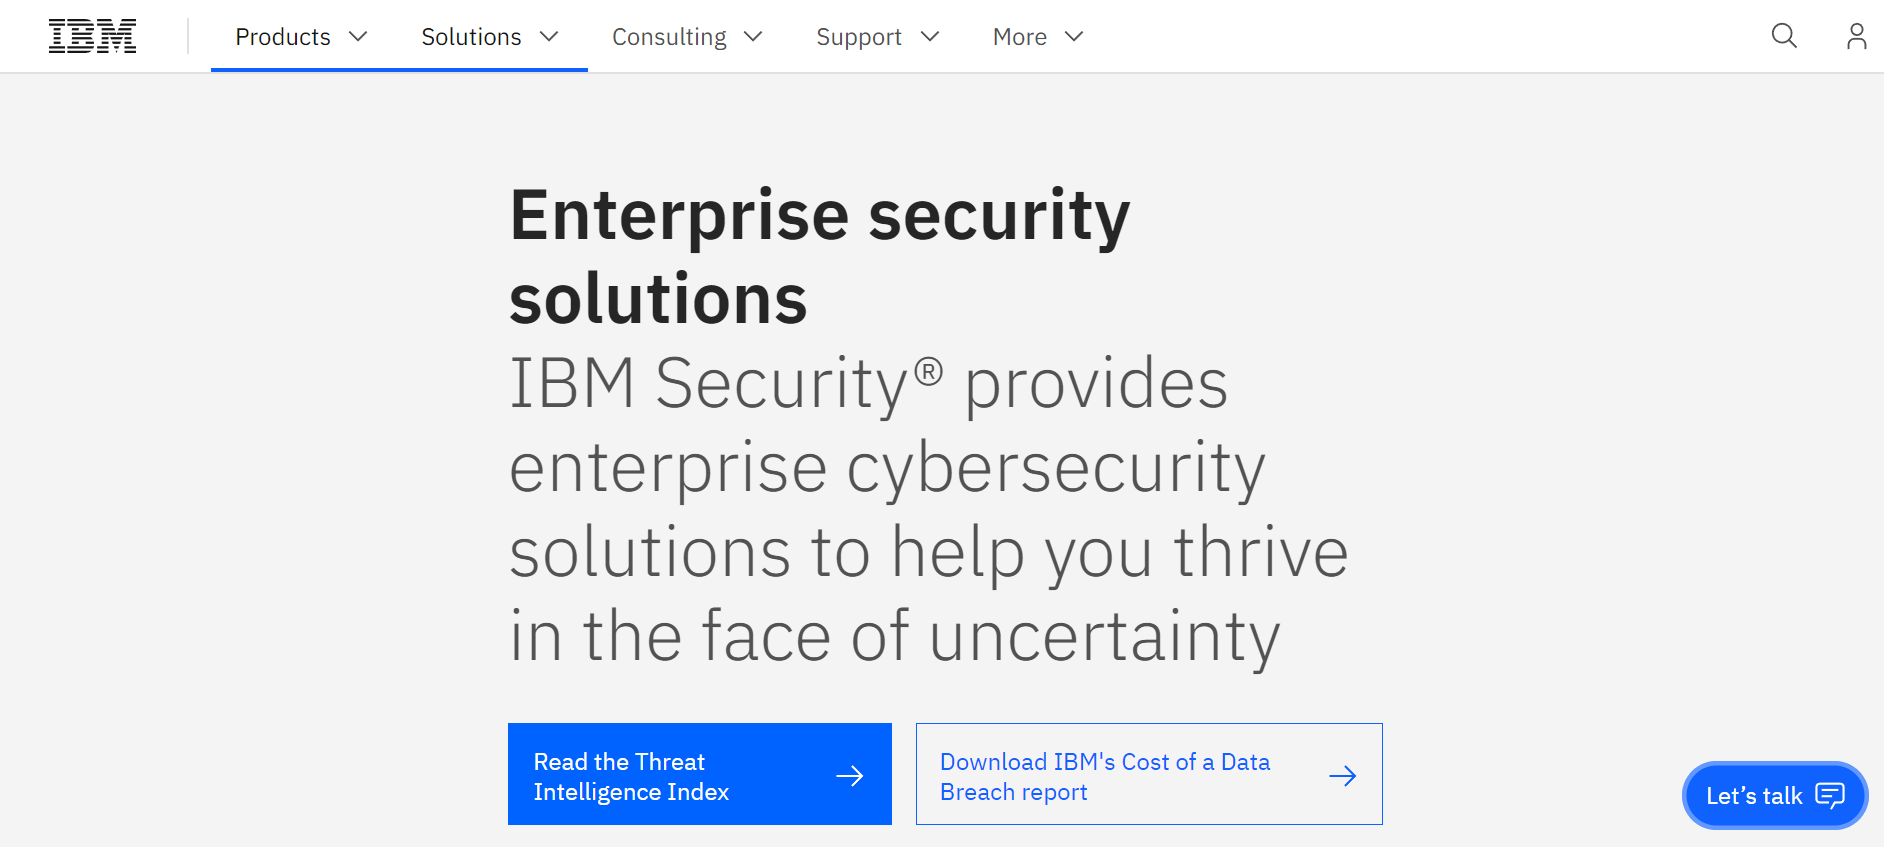
Task: Click the IBM logo
Action: pos(93,34)
